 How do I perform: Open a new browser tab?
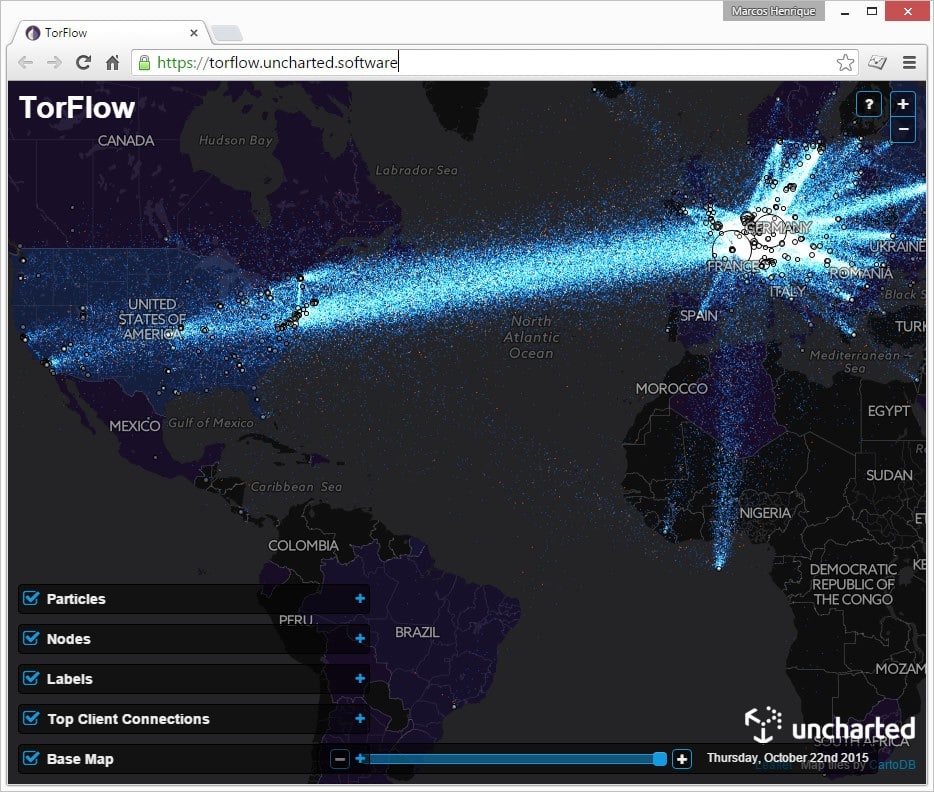coord(227,33)
